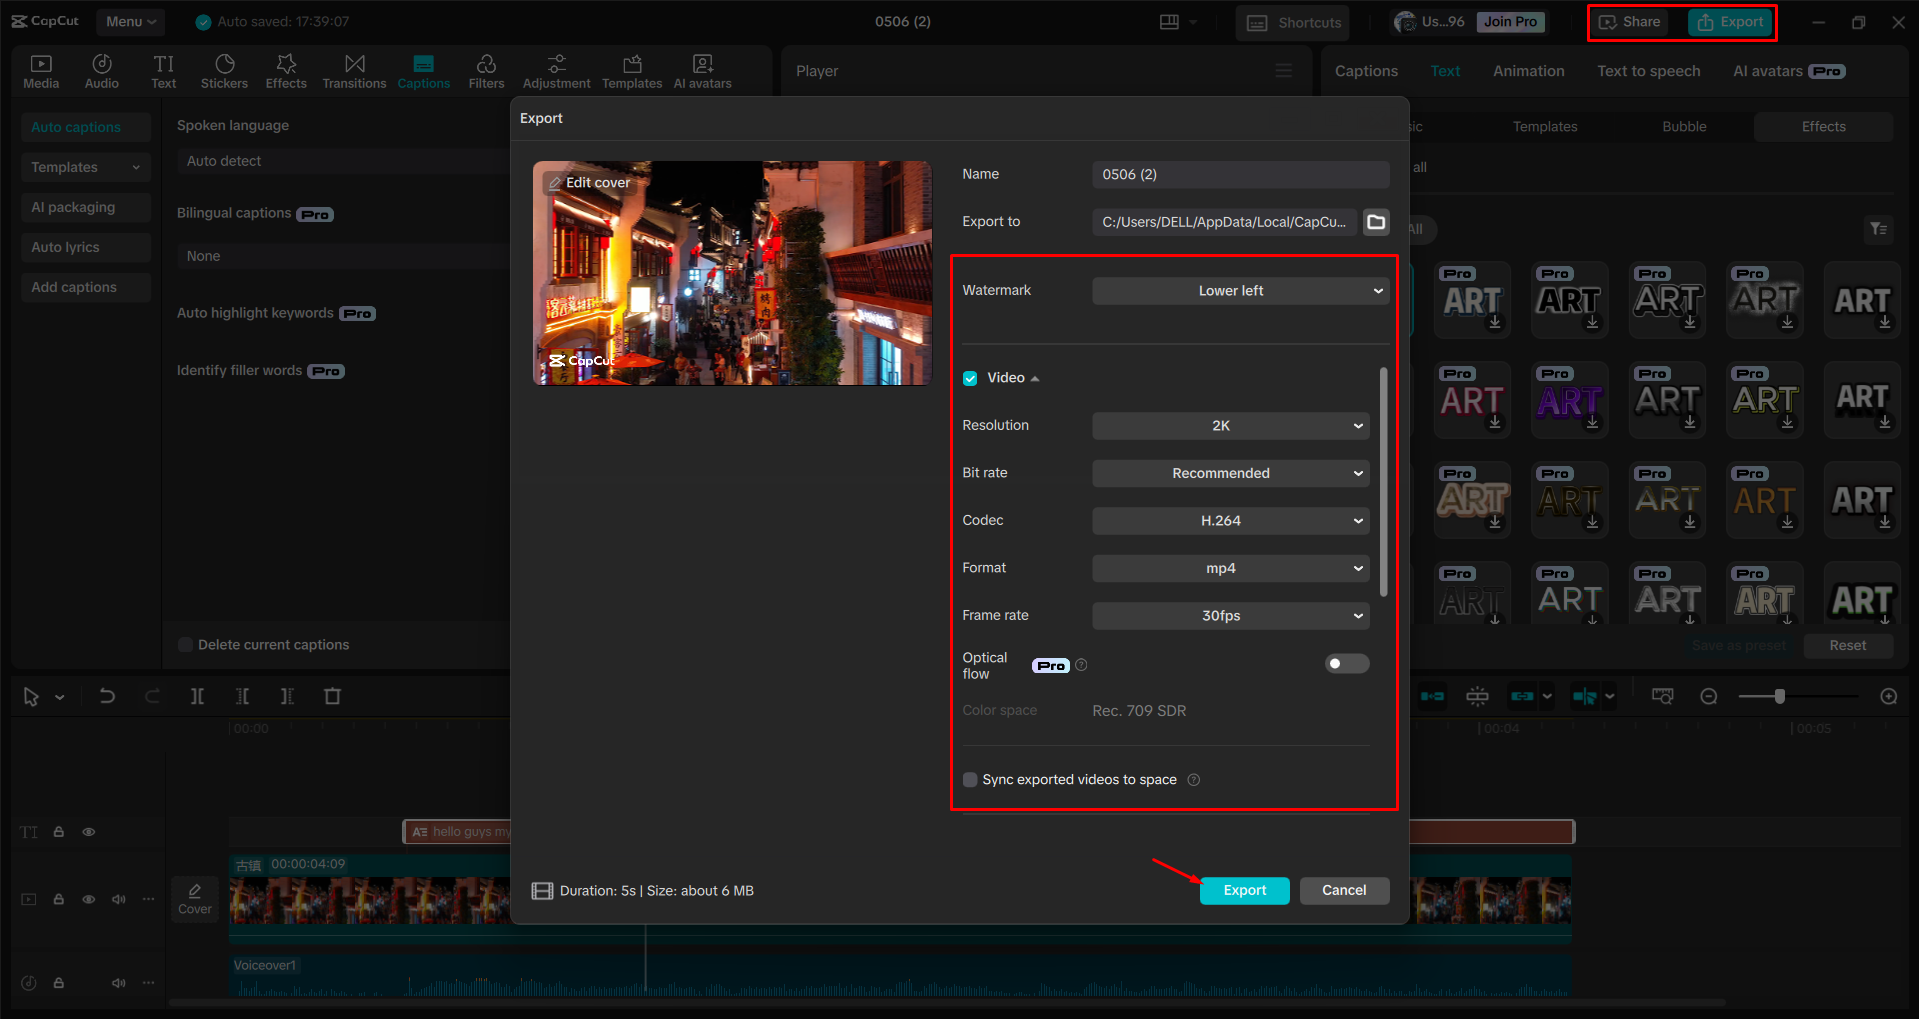Click the Undo arrow in timeline toolbar

pyautogui.click(x=107, y=696)
